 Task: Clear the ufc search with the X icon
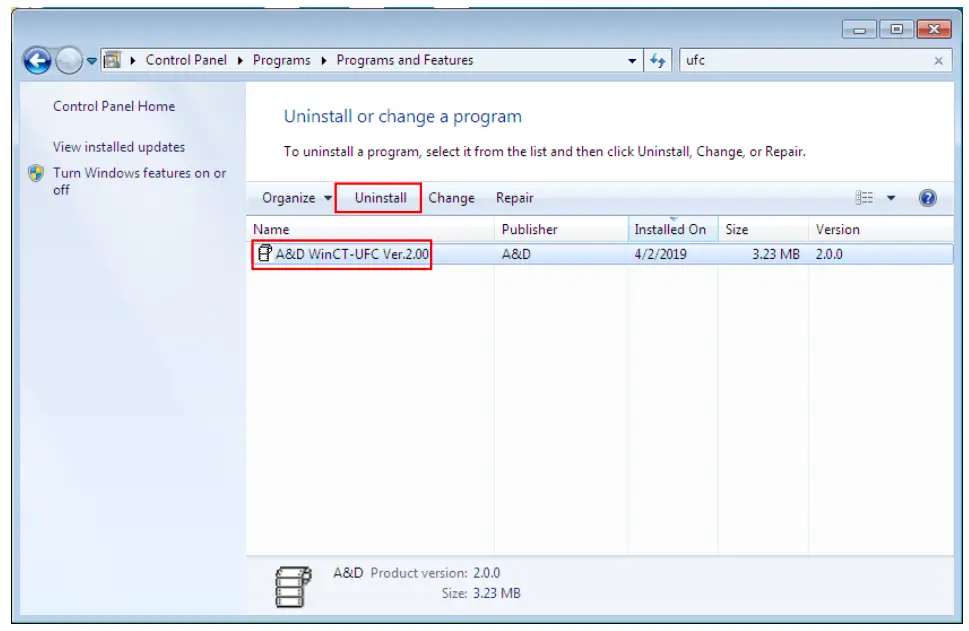(938, 60)
